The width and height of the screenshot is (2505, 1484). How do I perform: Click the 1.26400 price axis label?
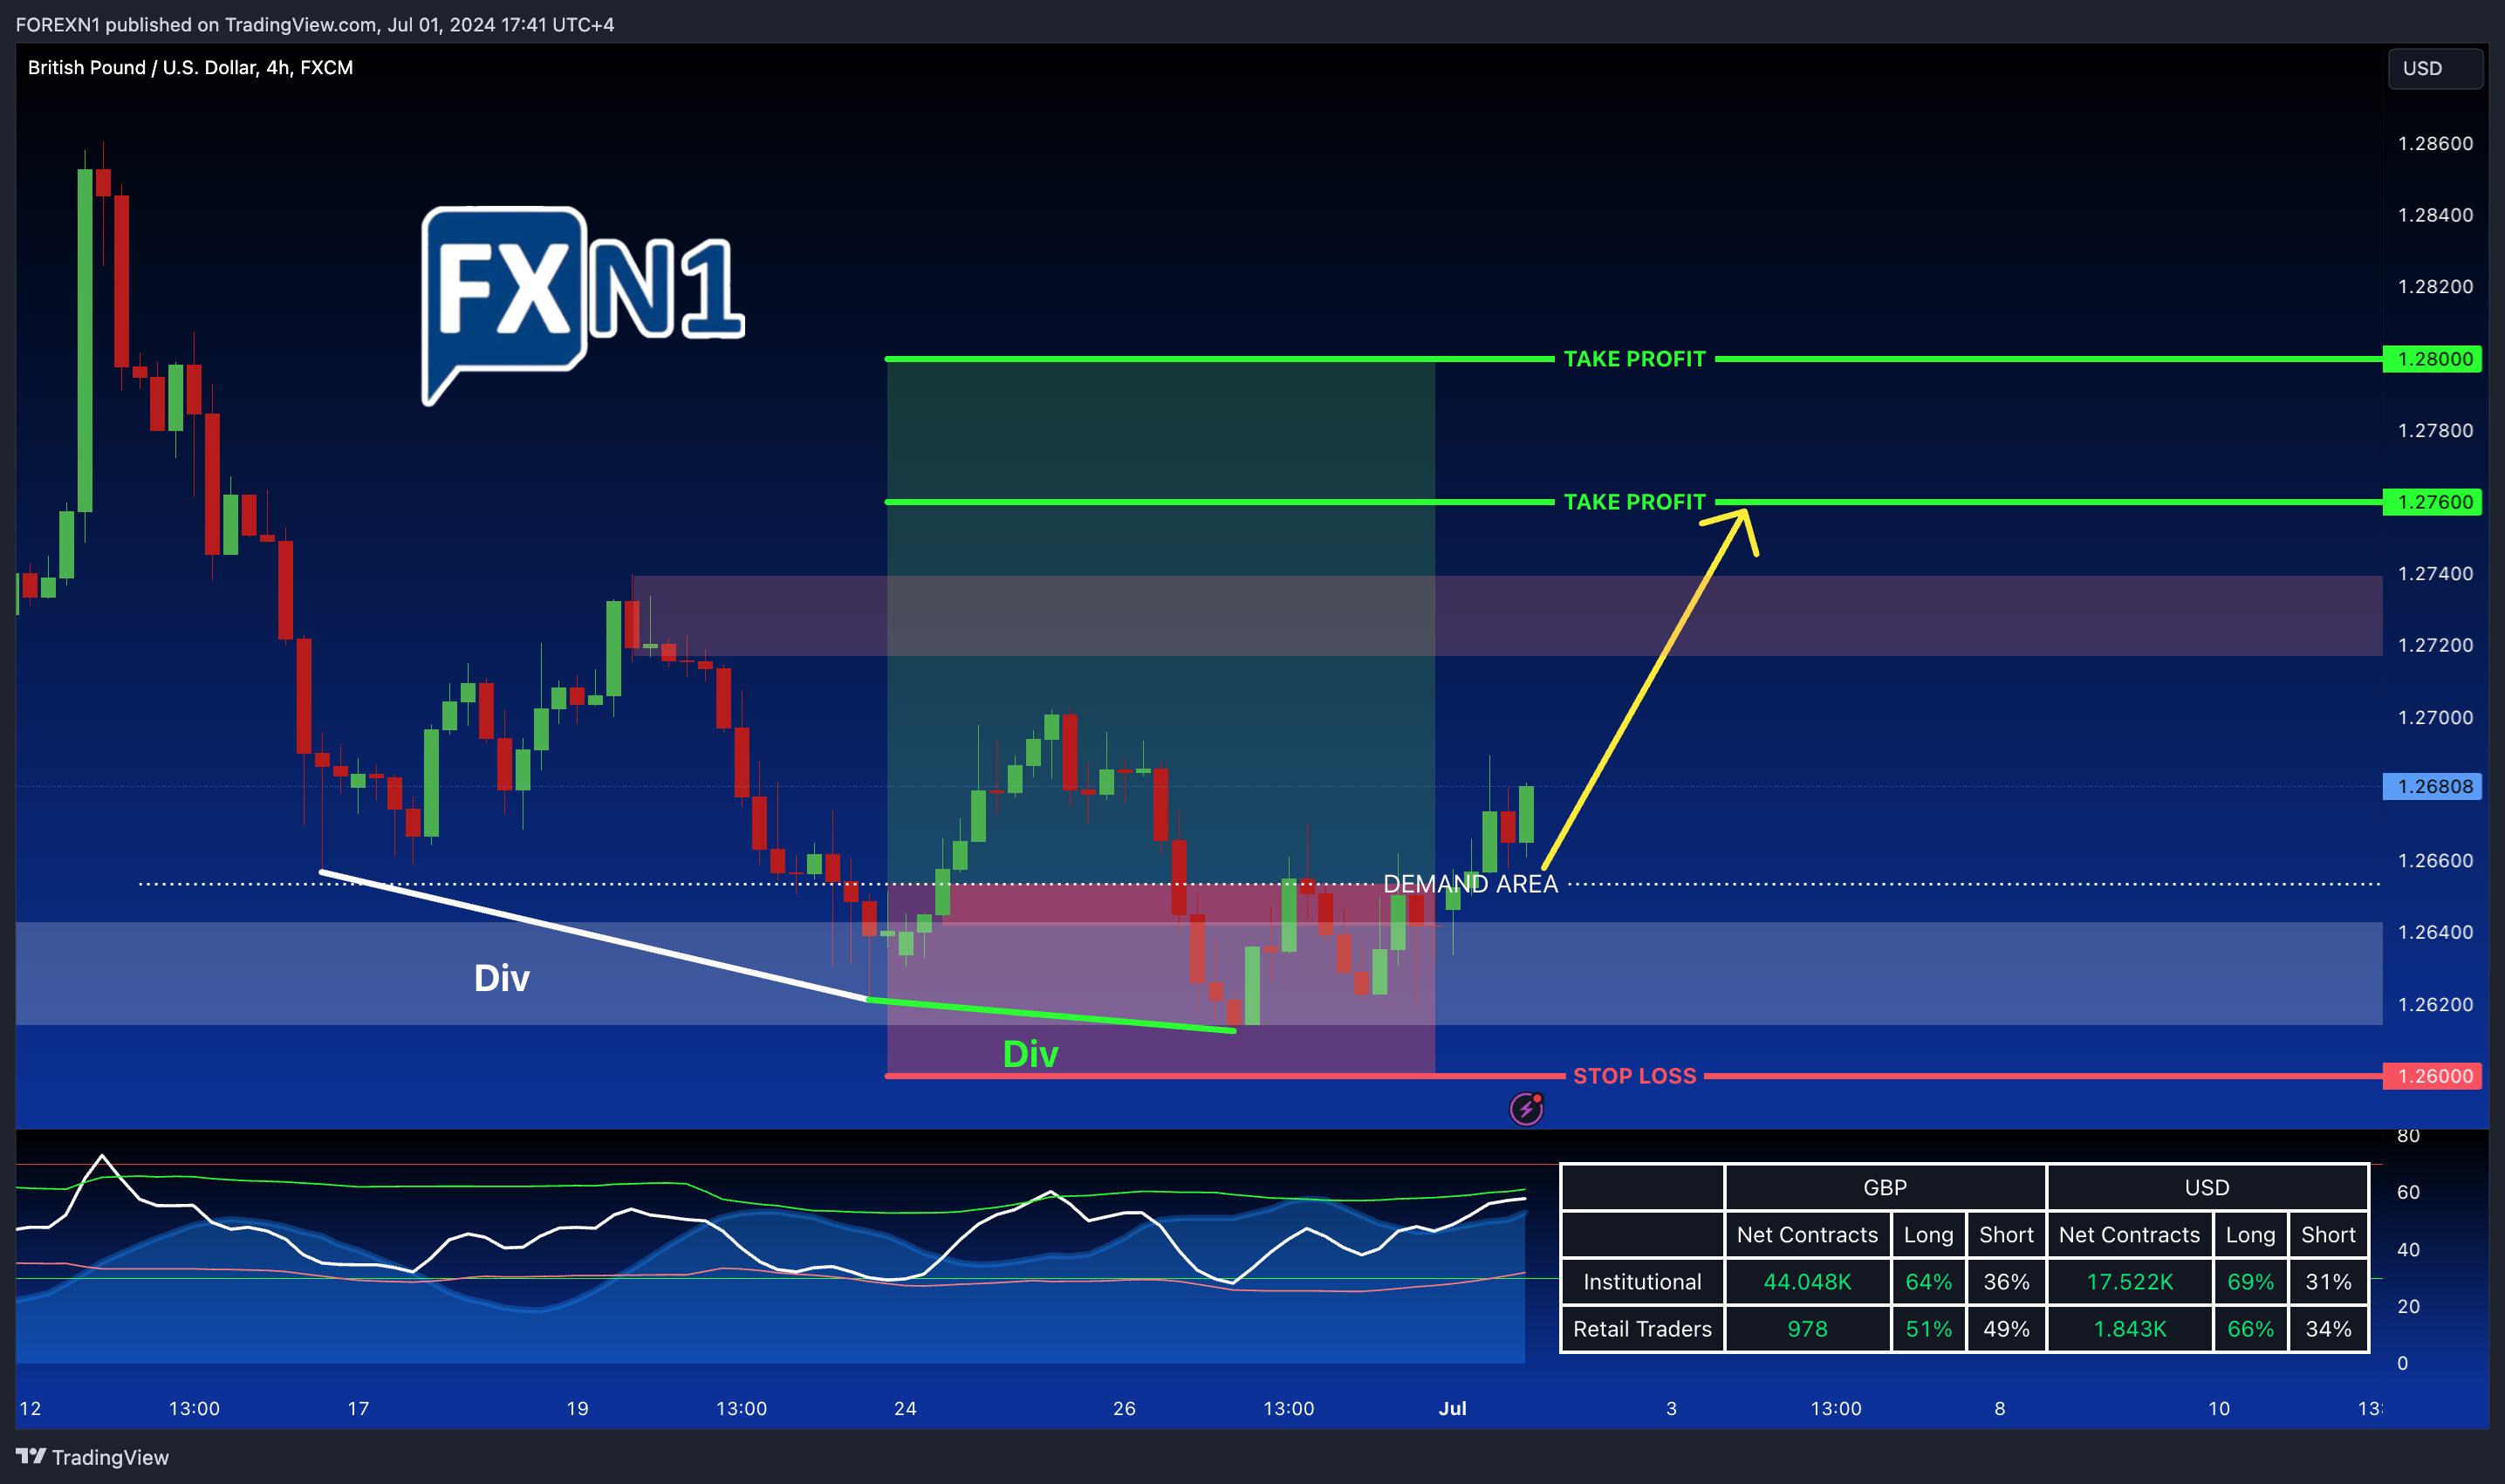click(2435, 932)
